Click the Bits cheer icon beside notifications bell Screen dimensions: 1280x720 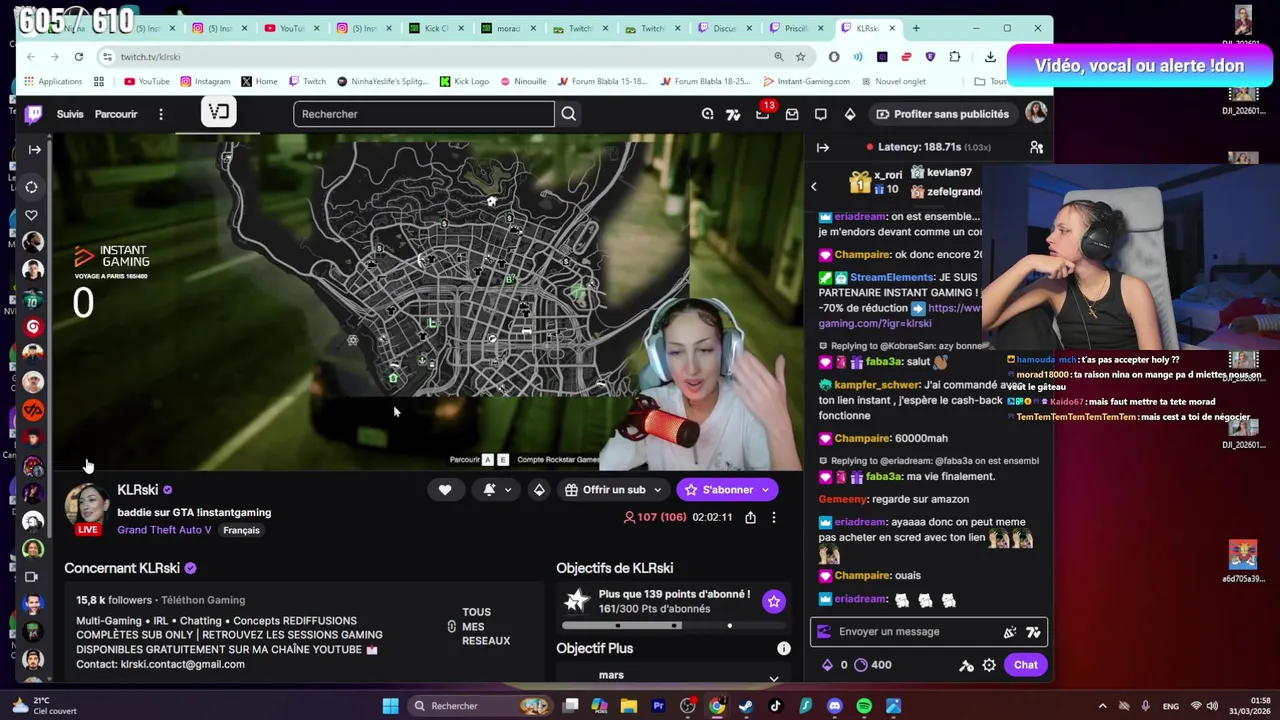[539, 489]
